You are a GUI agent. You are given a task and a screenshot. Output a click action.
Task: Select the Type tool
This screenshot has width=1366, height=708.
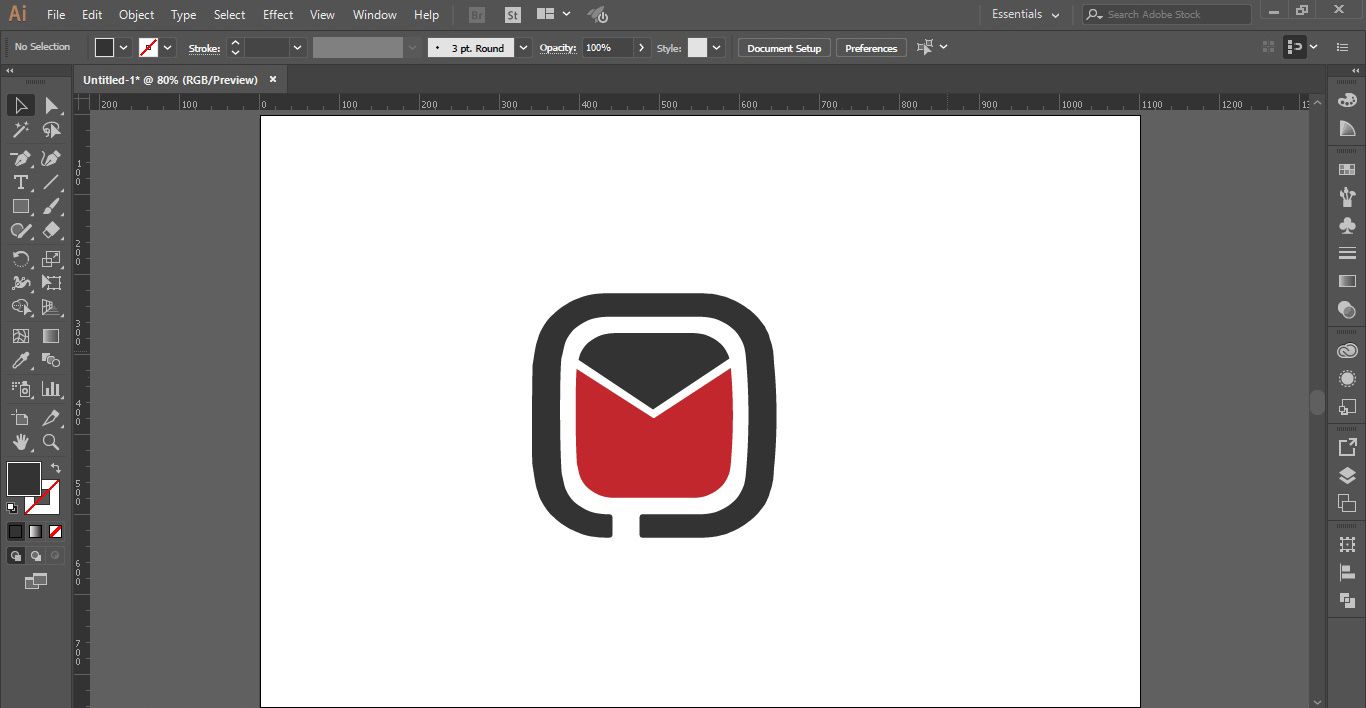pos(20,182)
